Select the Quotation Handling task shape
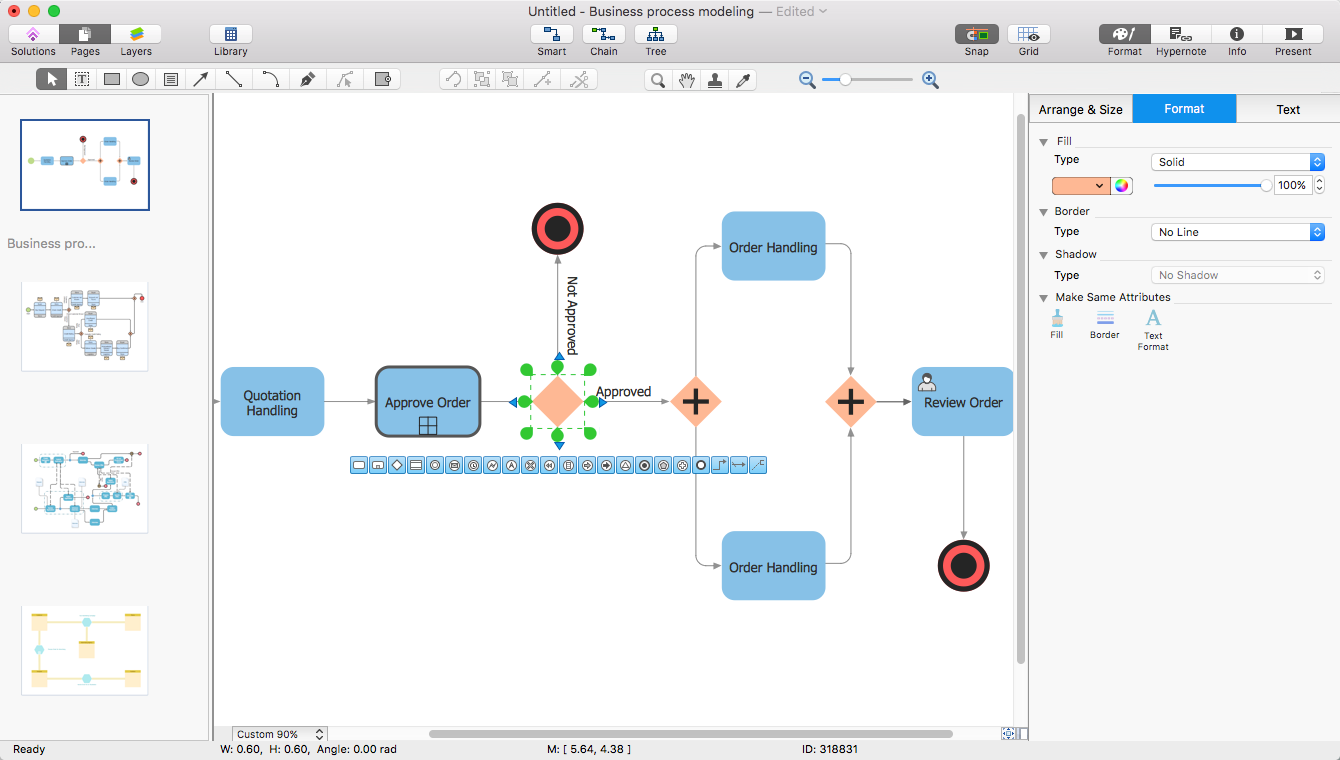The height and width of the screenshot is (760, 1340). 272,402
